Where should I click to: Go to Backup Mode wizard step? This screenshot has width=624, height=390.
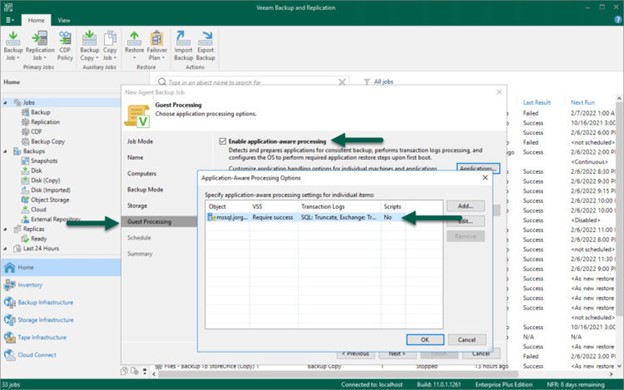[x=145, y=190]
